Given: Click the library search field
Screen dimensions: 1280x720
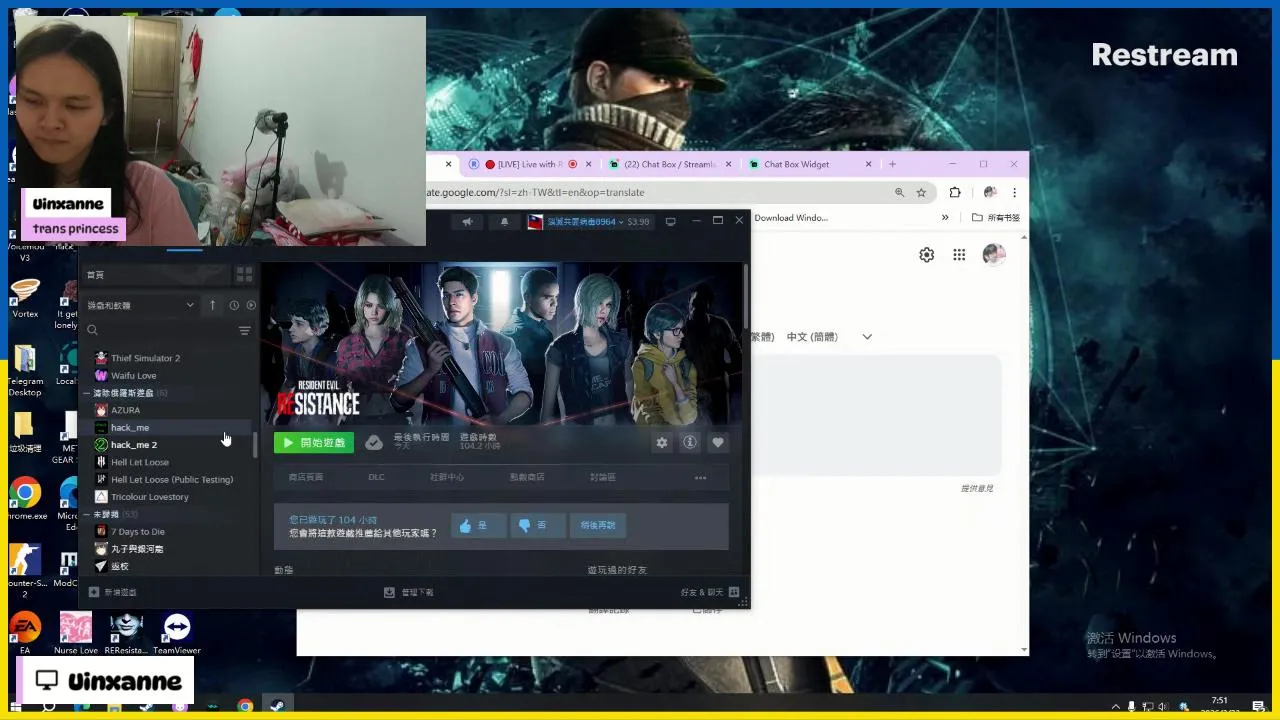Looking at the screenshot, I should (x=160, y=330).
